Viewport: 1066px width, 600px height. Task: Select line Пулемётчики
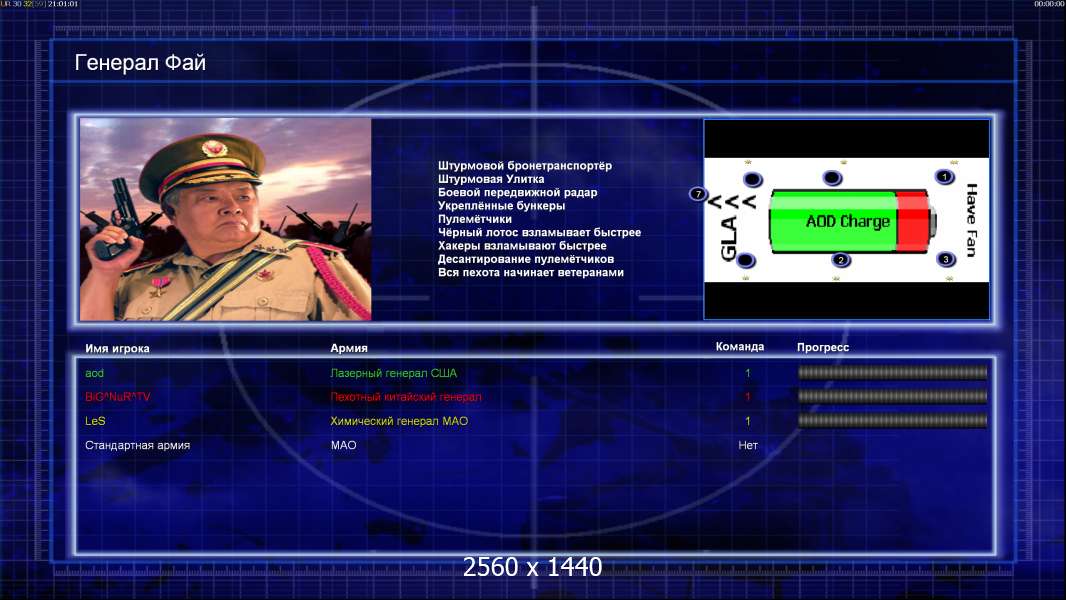click(475, 219)
